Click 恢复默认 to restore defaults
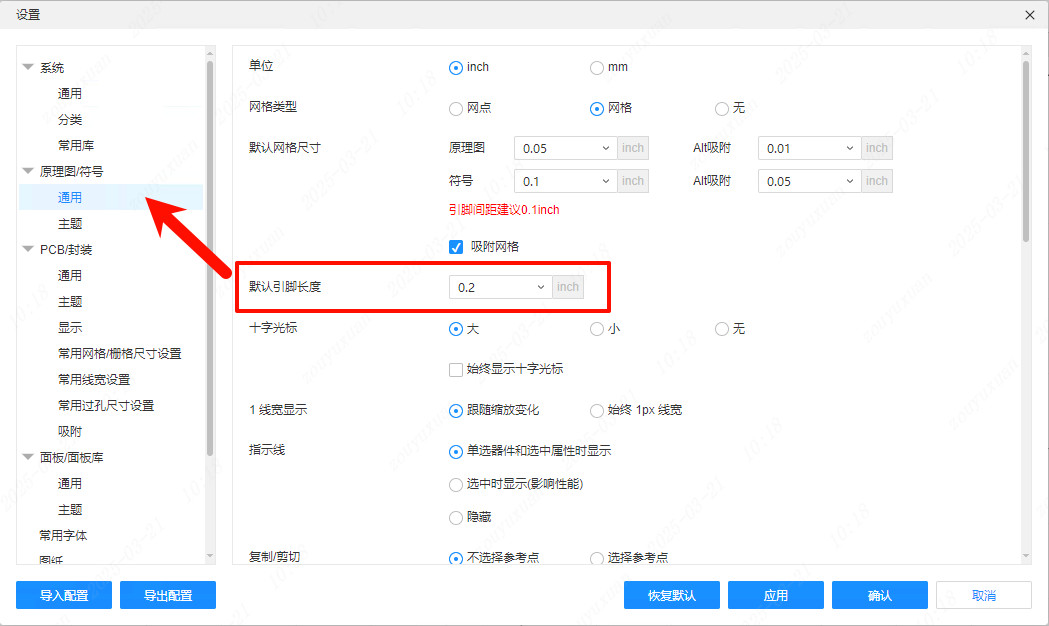The image size is (1049, 626). [x=671, y=595]
